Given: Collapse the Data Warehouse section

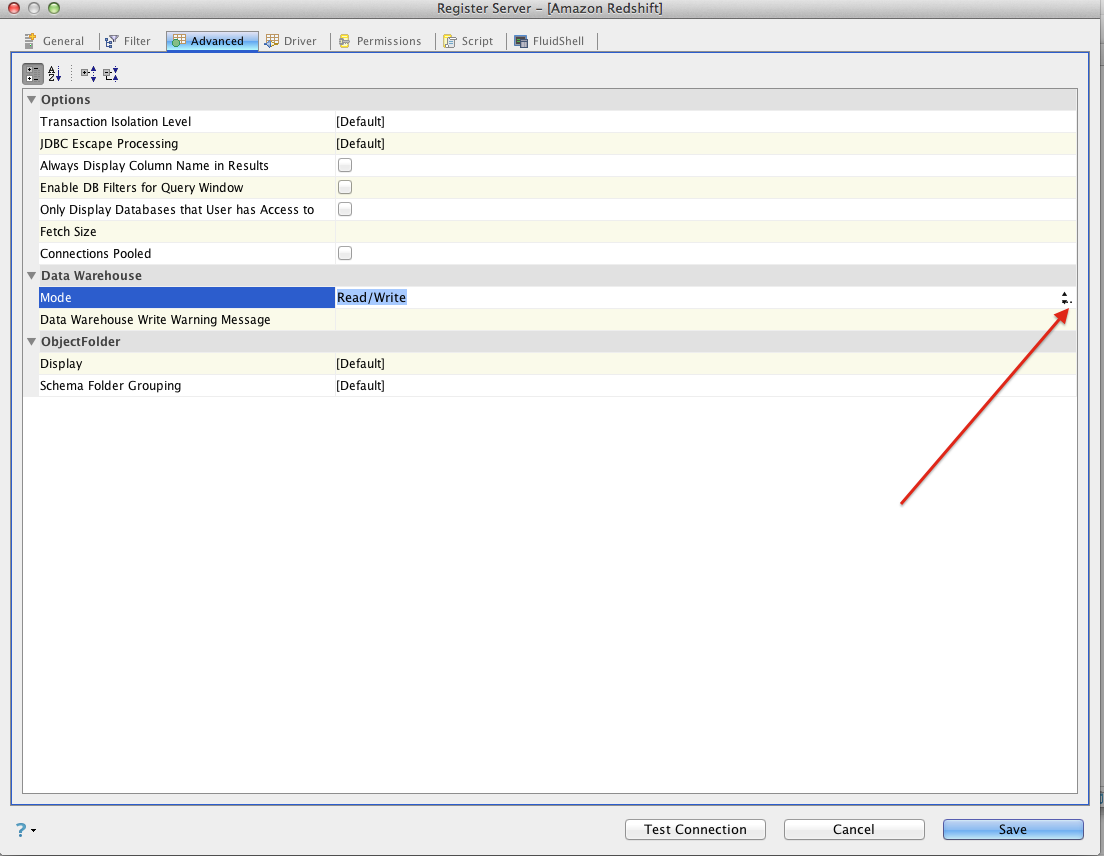Looking at the screenshot, I should [32, 275].
